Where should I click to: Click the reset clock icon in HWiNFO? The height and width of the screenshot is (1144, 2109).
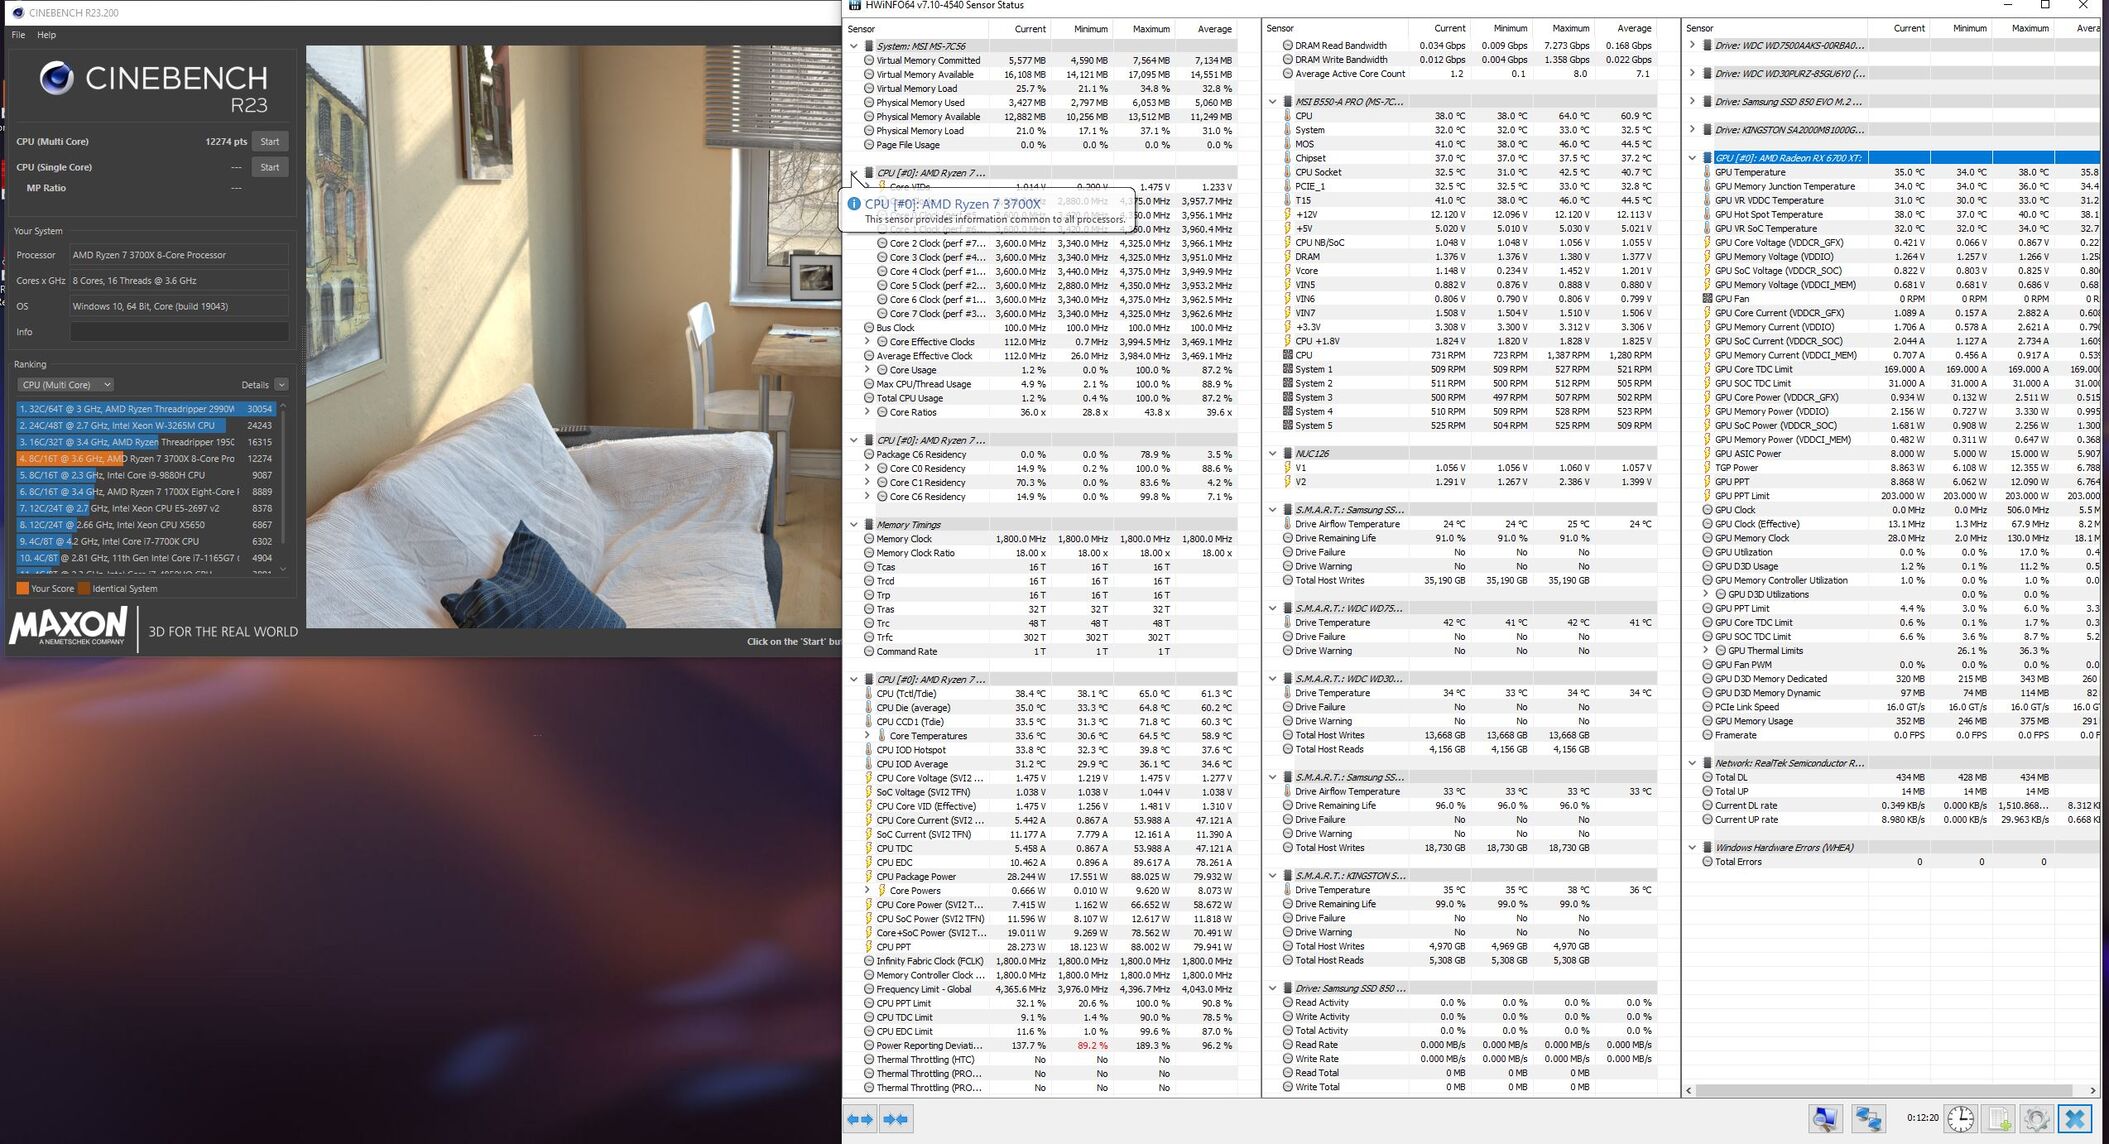[x=1960, y=1119]
